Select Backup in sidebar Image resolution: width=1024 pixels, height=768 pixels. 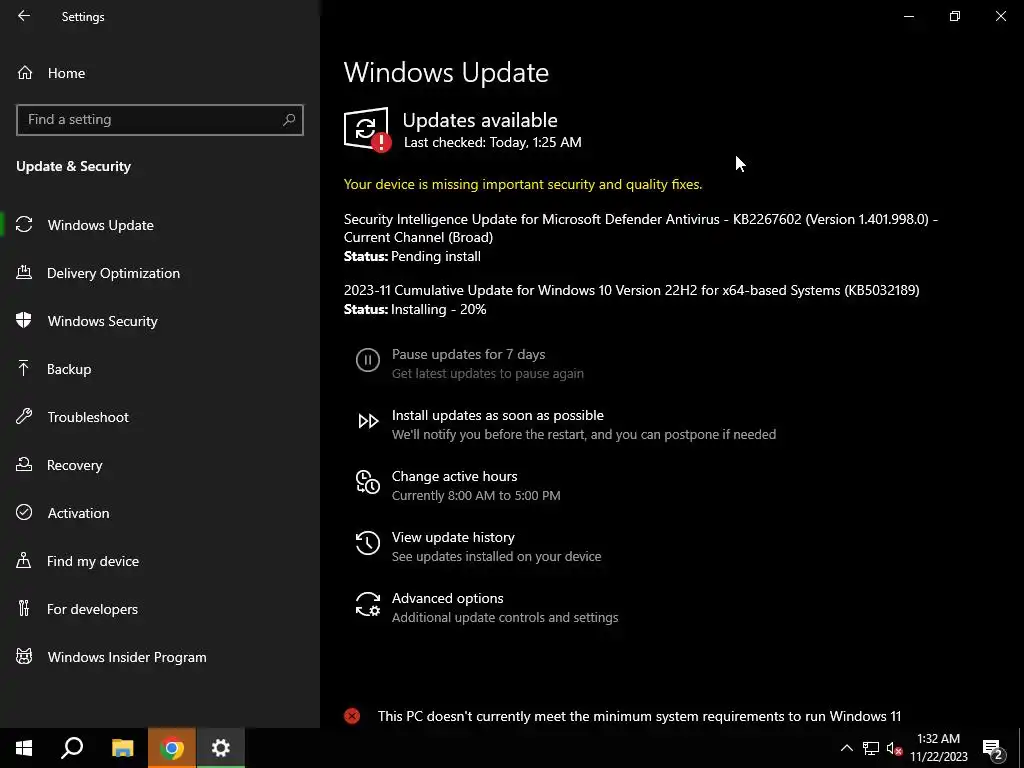click(160, 369)
